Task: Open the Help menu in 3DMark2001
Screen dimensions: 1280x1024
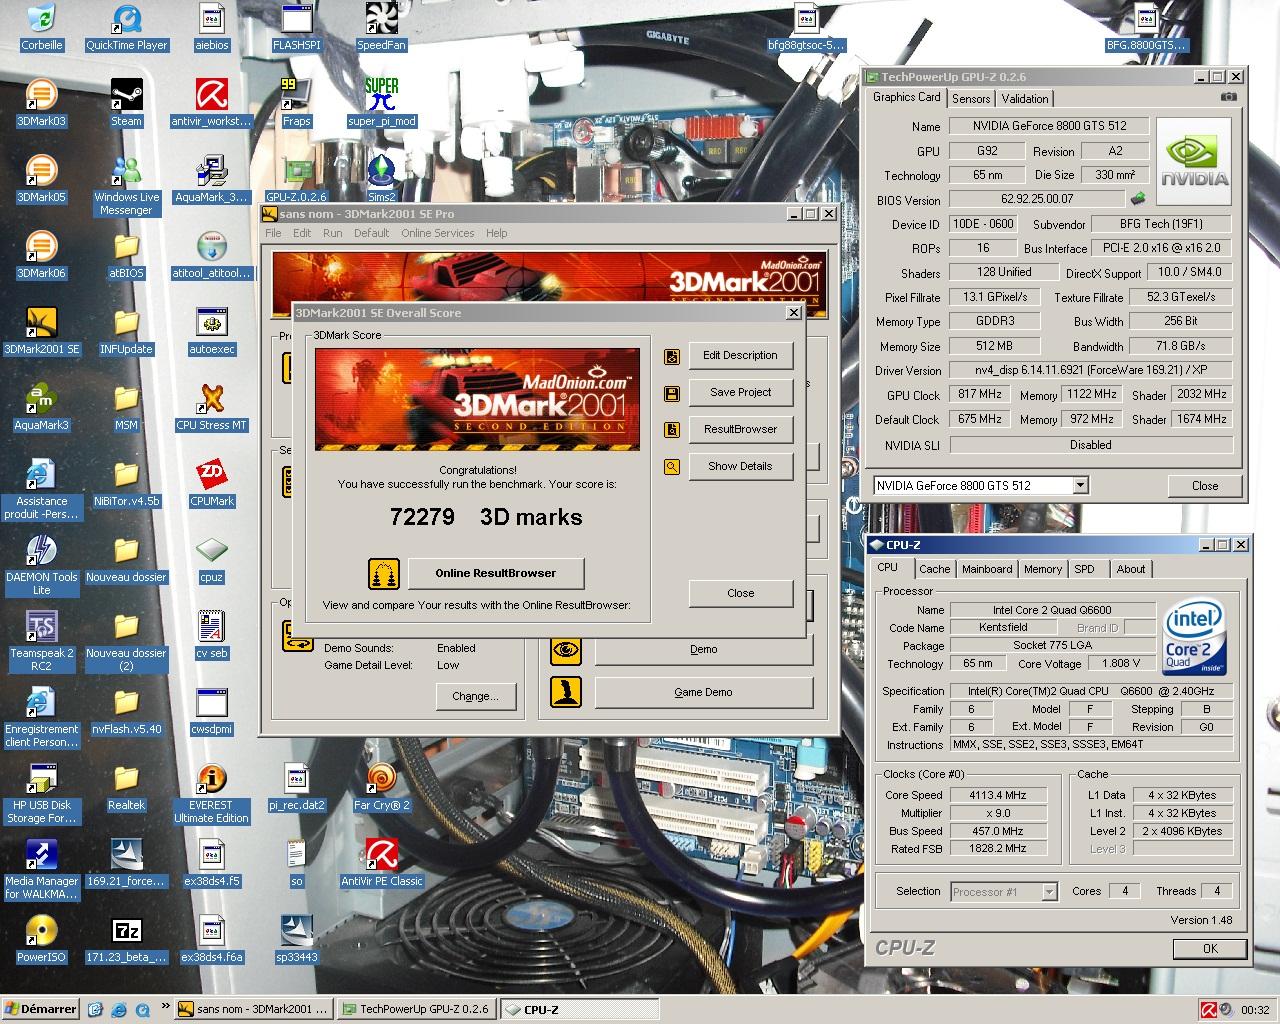Action: pyautogui.click(x=496, y=233)
